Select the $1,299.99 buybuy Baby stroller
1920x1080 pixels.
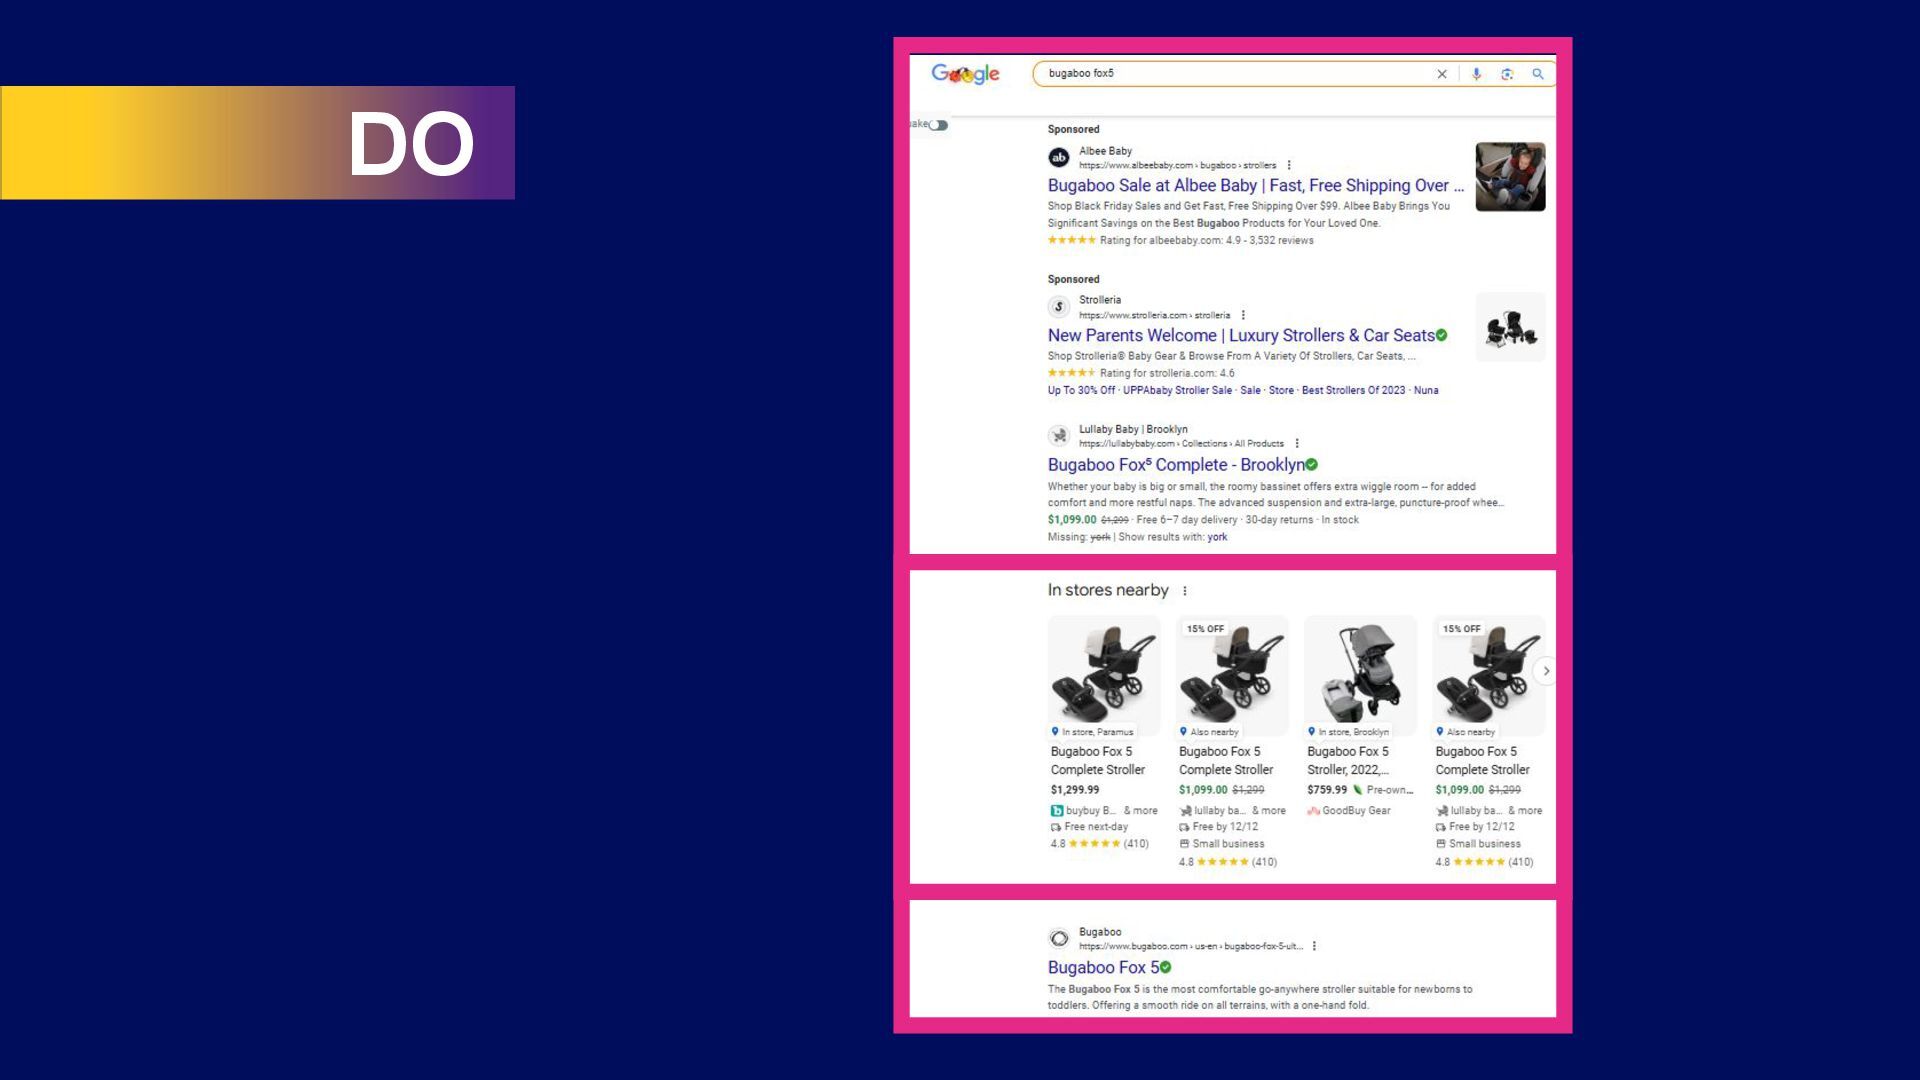tap(1104, 676)
